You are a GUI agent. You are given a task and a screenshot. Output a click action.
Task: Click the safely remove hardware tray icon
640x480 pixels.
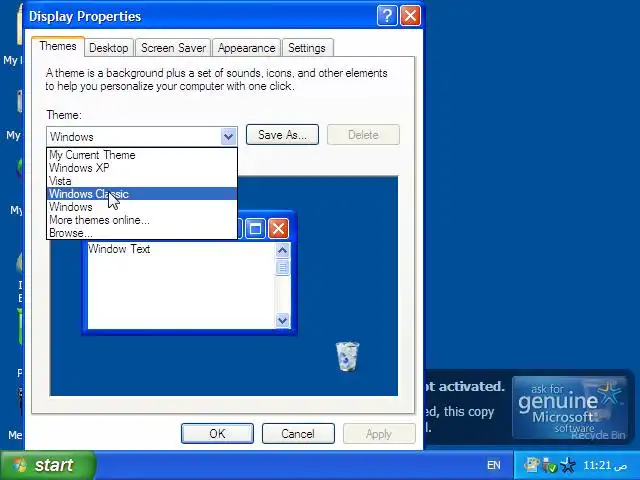(x=549, y=465)
